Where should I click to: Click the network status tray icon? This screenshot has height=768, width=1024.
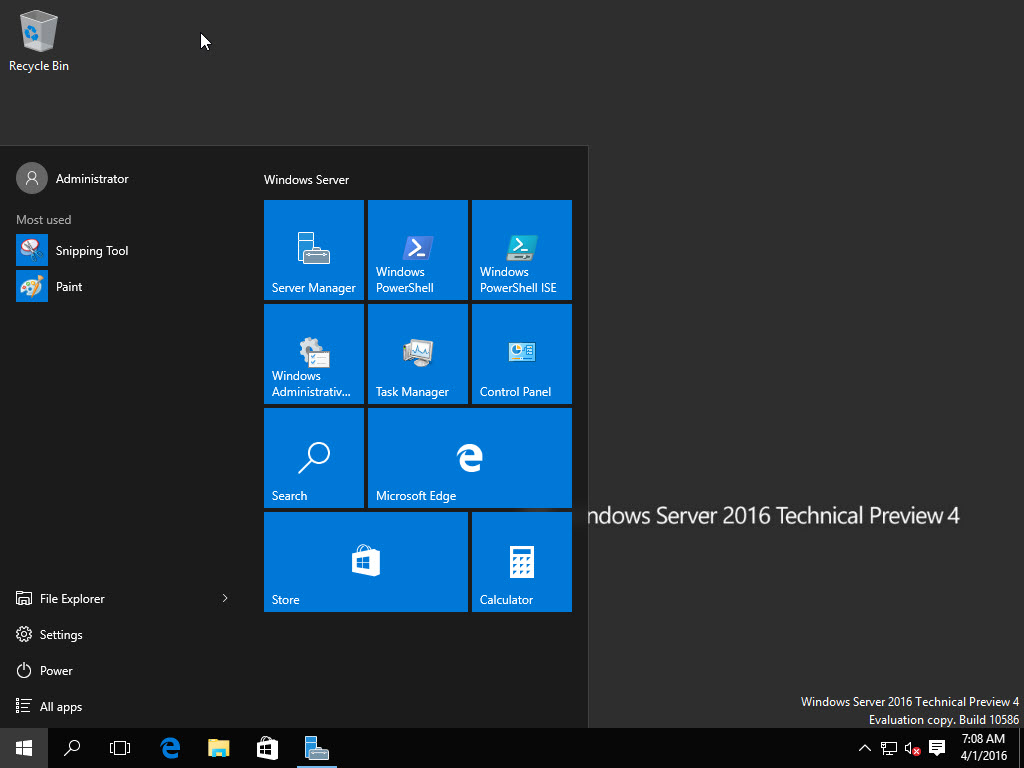click(x=888, y=748)
